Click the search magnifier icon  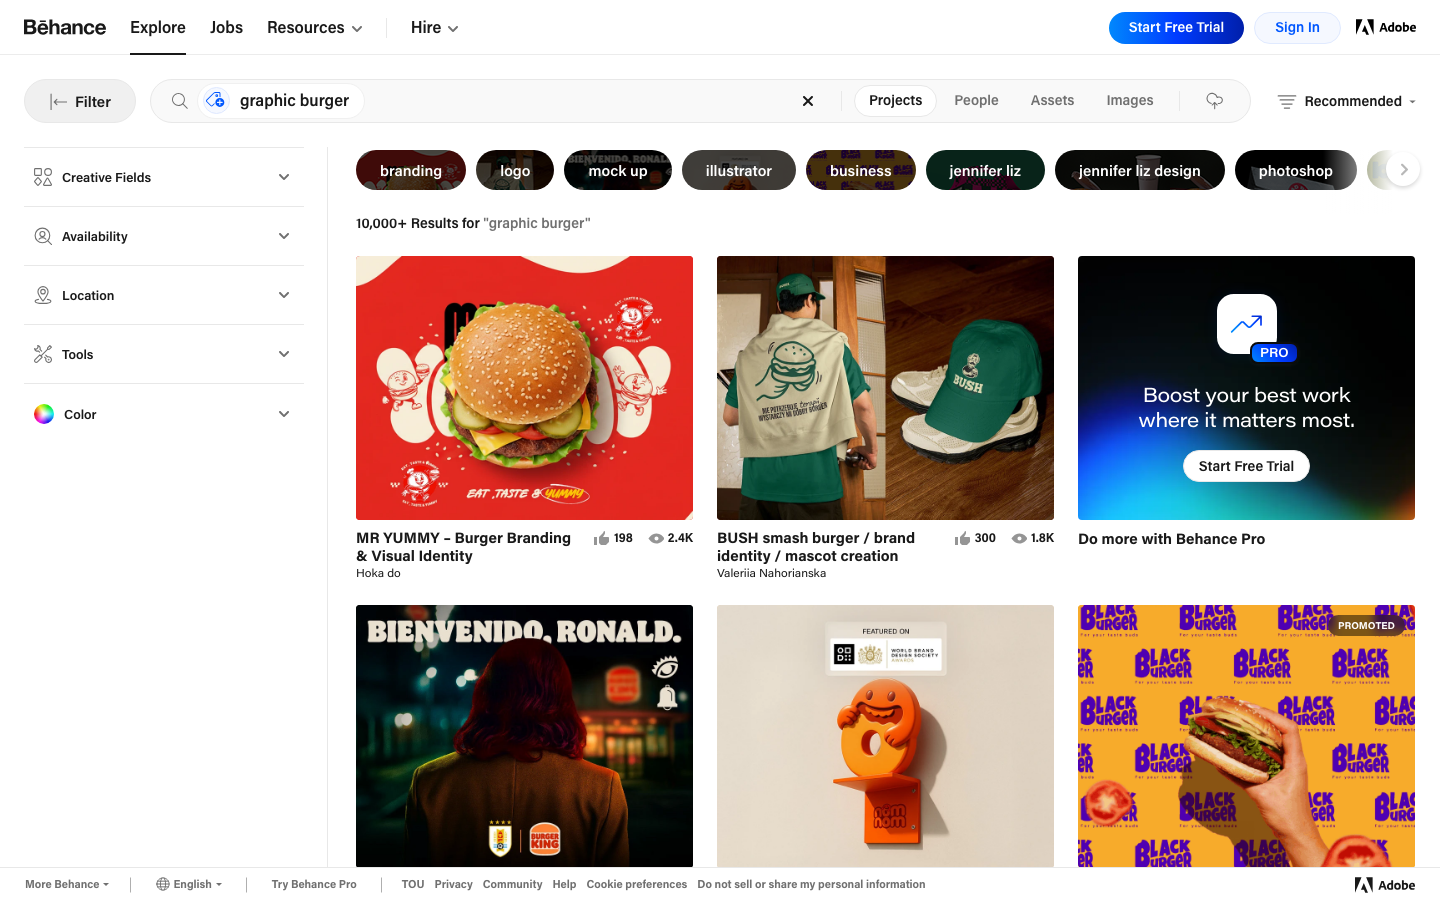click(x=180, y=101)
